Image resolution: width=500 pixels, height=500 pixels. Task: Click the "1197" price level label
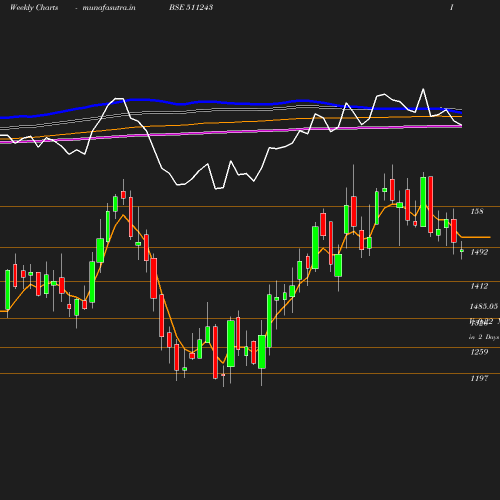click(479, 378)
